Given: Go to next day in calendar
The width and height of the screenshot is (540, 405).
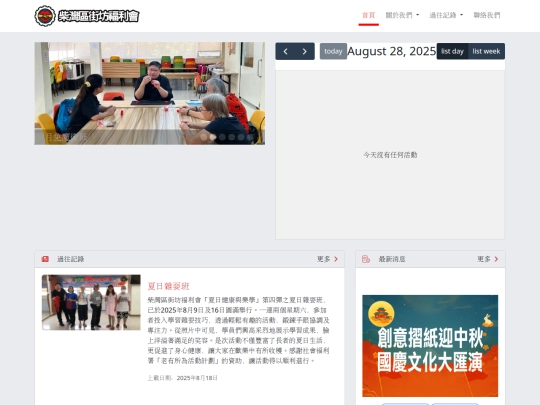Looking at the screenshot, I should tap(305, 51).
